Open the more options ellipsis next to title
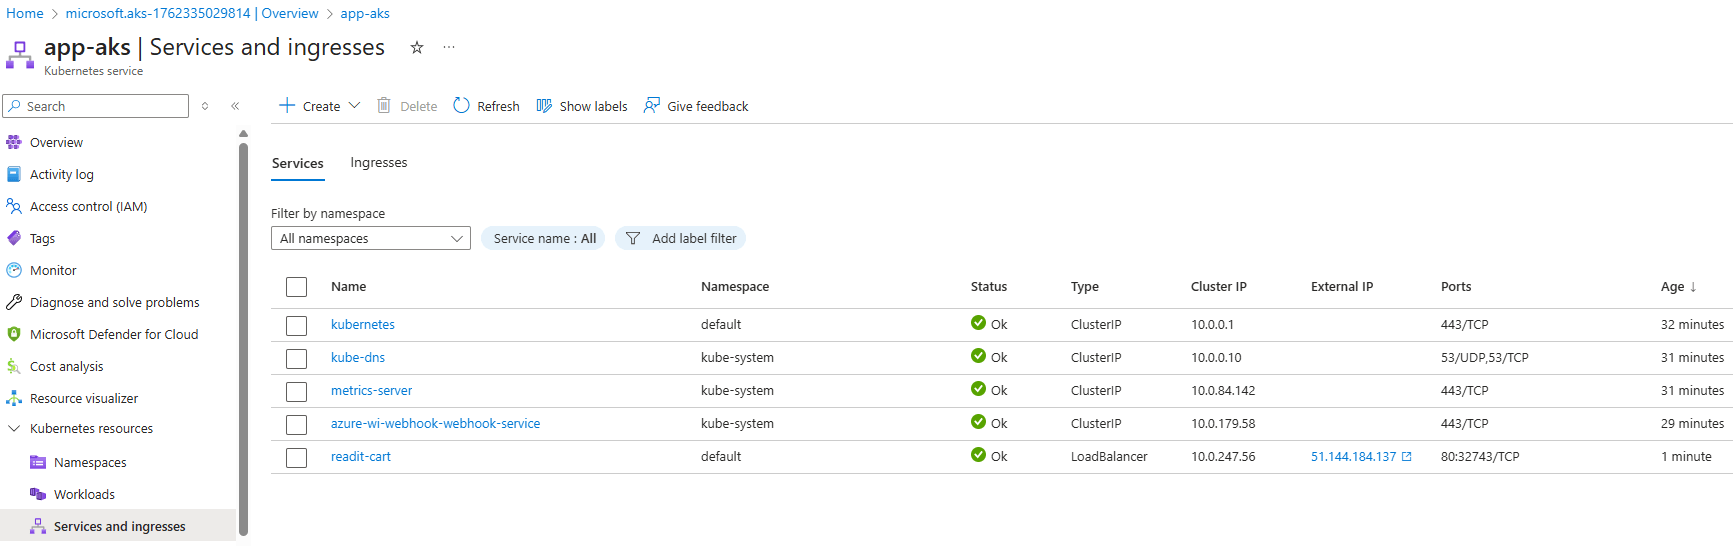This screenshot has width=1733, height=546. click(449, 47)
